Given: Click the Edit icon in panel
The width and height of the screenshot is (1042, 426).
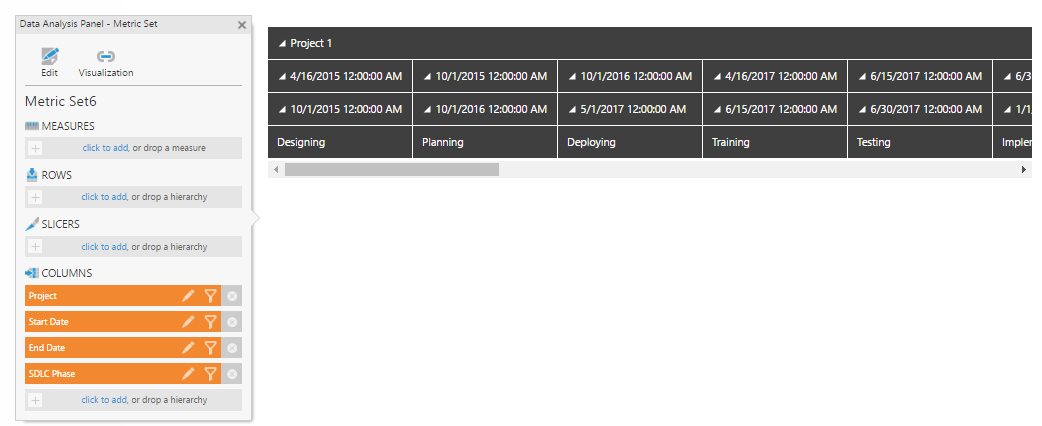Looking at the screenshot, I should (49, 57).
